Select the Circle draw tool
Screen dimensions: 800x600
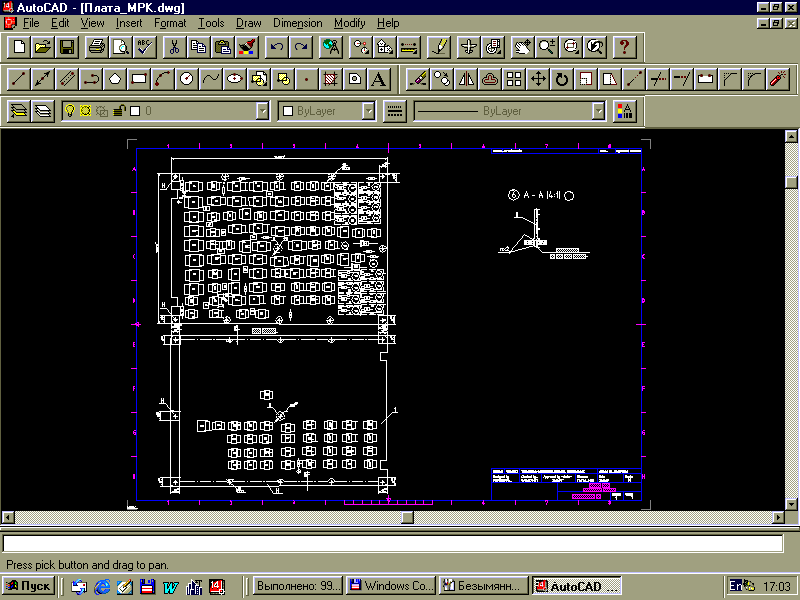click(x=187, y=79)
